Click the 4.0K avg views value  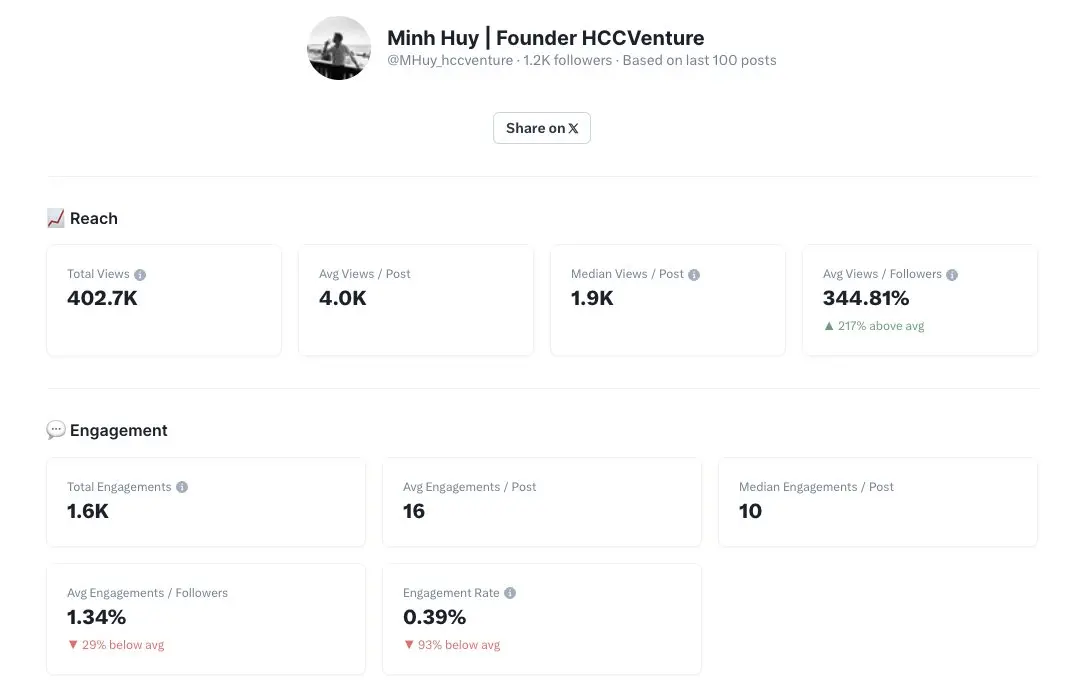343,298
